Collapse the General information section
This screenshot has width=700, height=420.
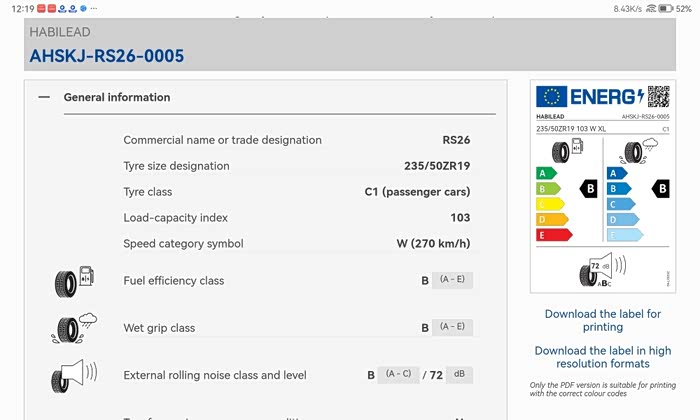pos(44,97)
